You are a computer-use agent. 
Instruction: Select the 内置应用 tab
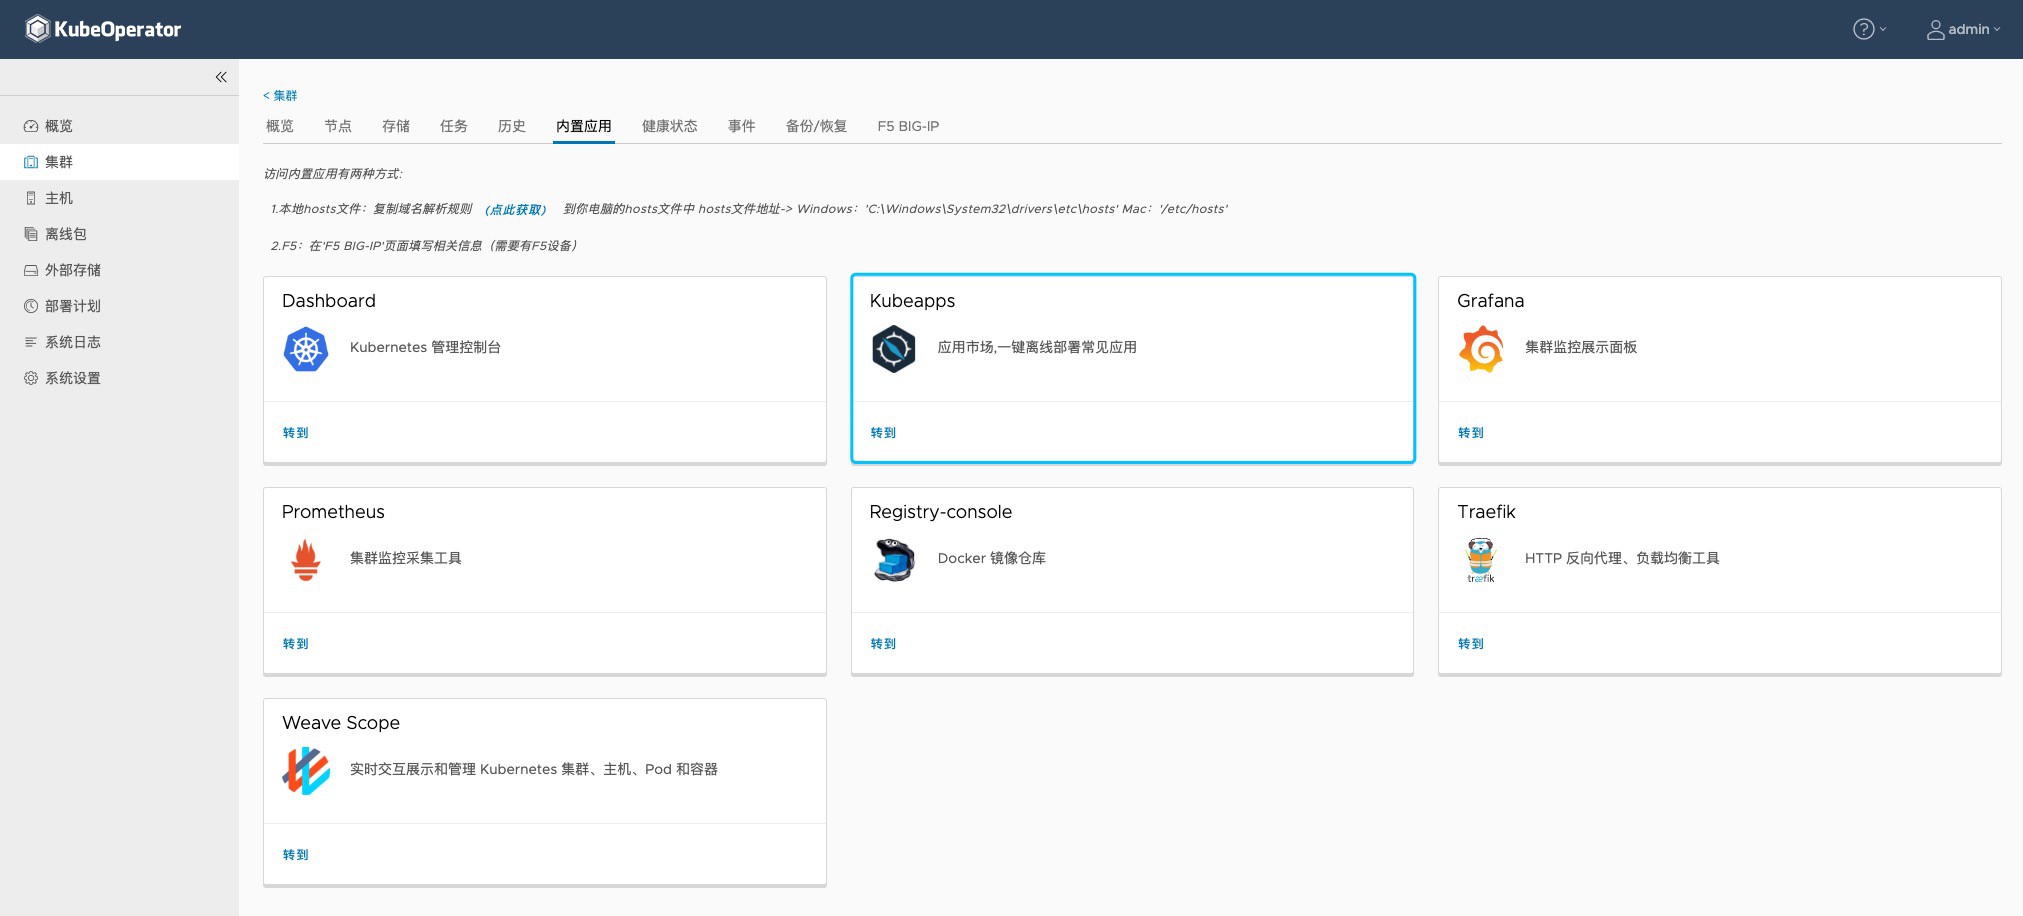click(584, 126)
